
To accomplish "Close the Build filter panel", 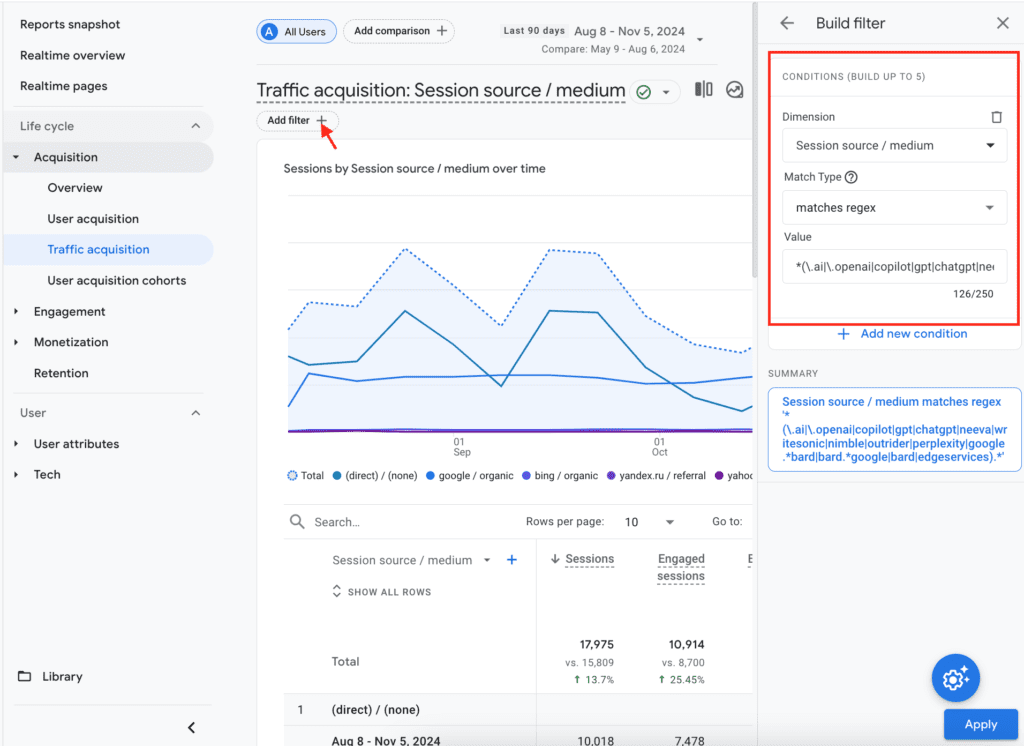I will click(1002, 24).
